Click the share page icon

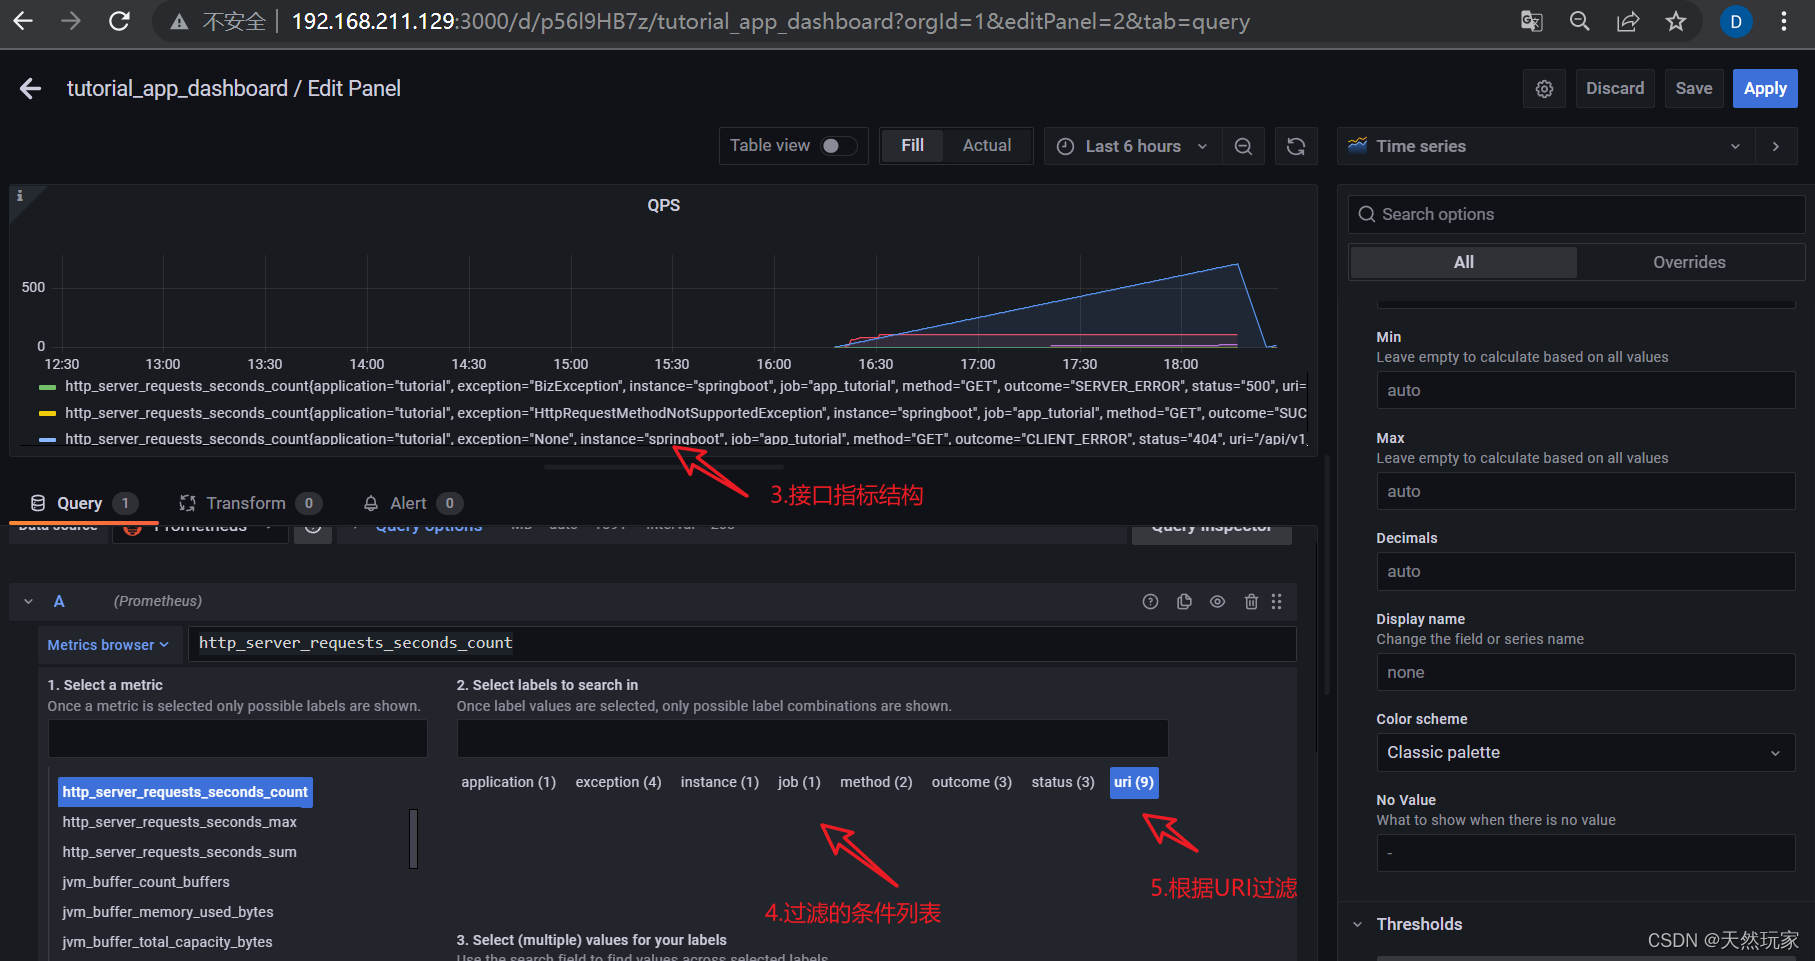1628,21
